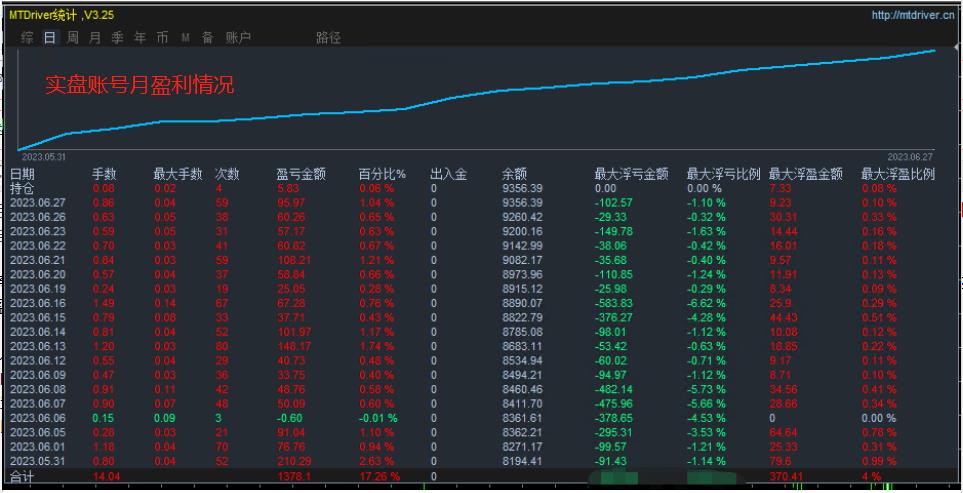Click the max floating loss -583.83
The width and height of the screenshot is (963, 493).
614,303
